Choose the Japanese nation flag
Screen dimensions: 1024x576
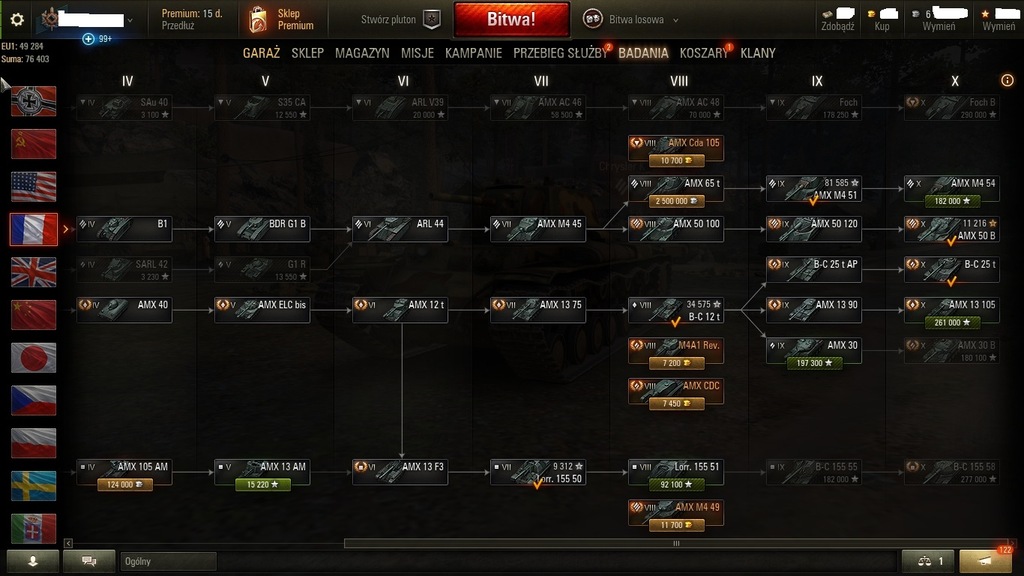click(x=33, y=358)
